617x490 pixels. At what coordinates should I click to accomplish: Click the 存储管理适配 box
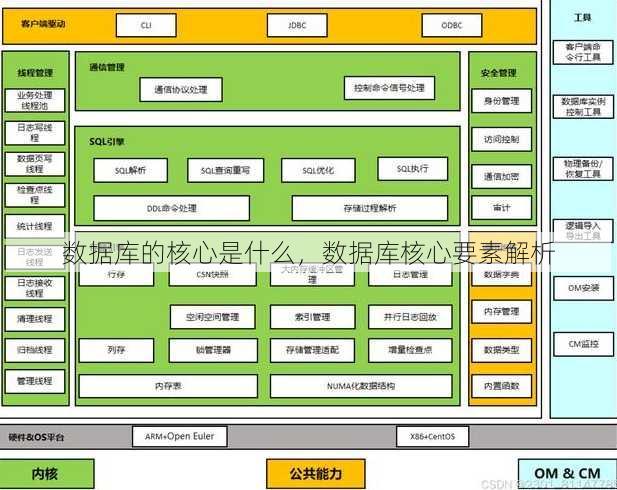coord(312,350)
